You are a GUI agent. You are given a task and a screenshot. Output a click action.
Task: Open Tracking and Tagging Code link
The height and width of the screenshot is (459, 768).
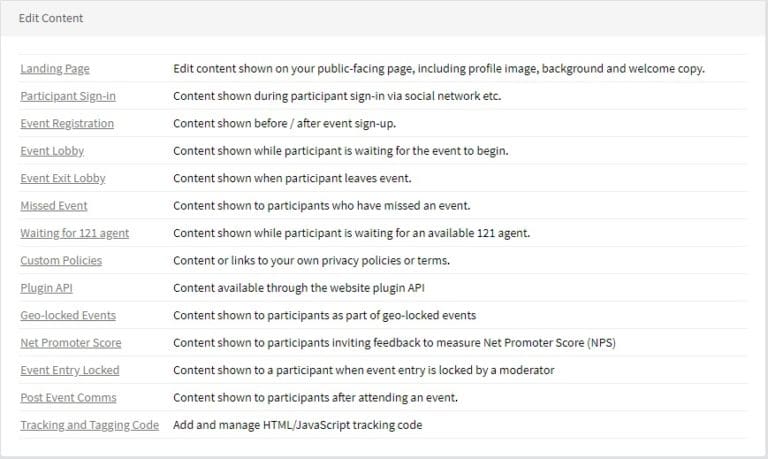point(90,425)
